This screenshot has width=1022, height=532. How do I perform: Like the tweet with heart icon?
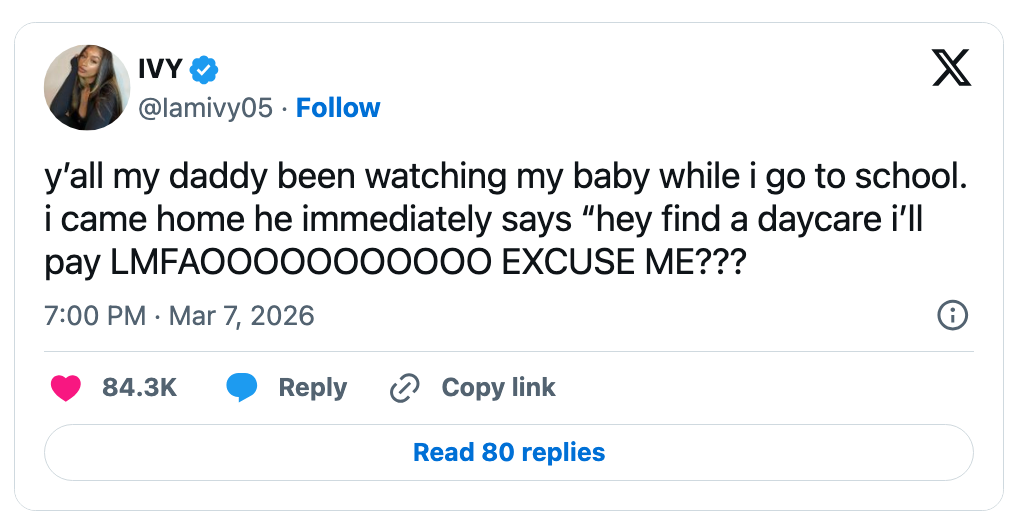(x=66, y=388)
